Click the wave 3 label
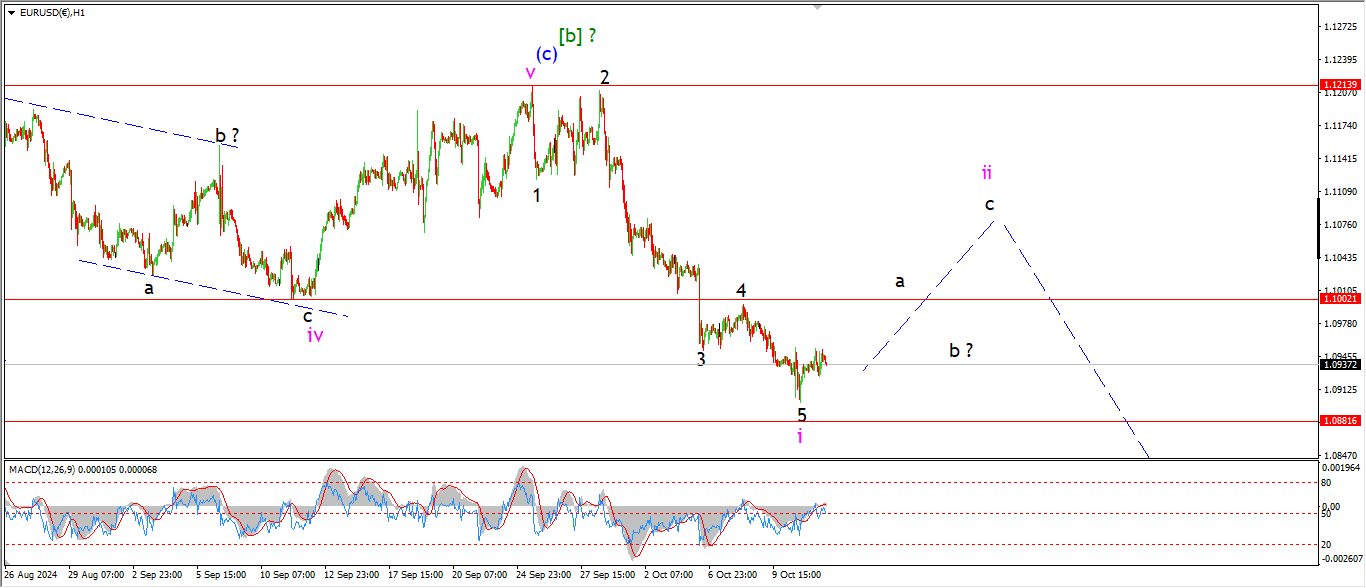 point(701,359)
